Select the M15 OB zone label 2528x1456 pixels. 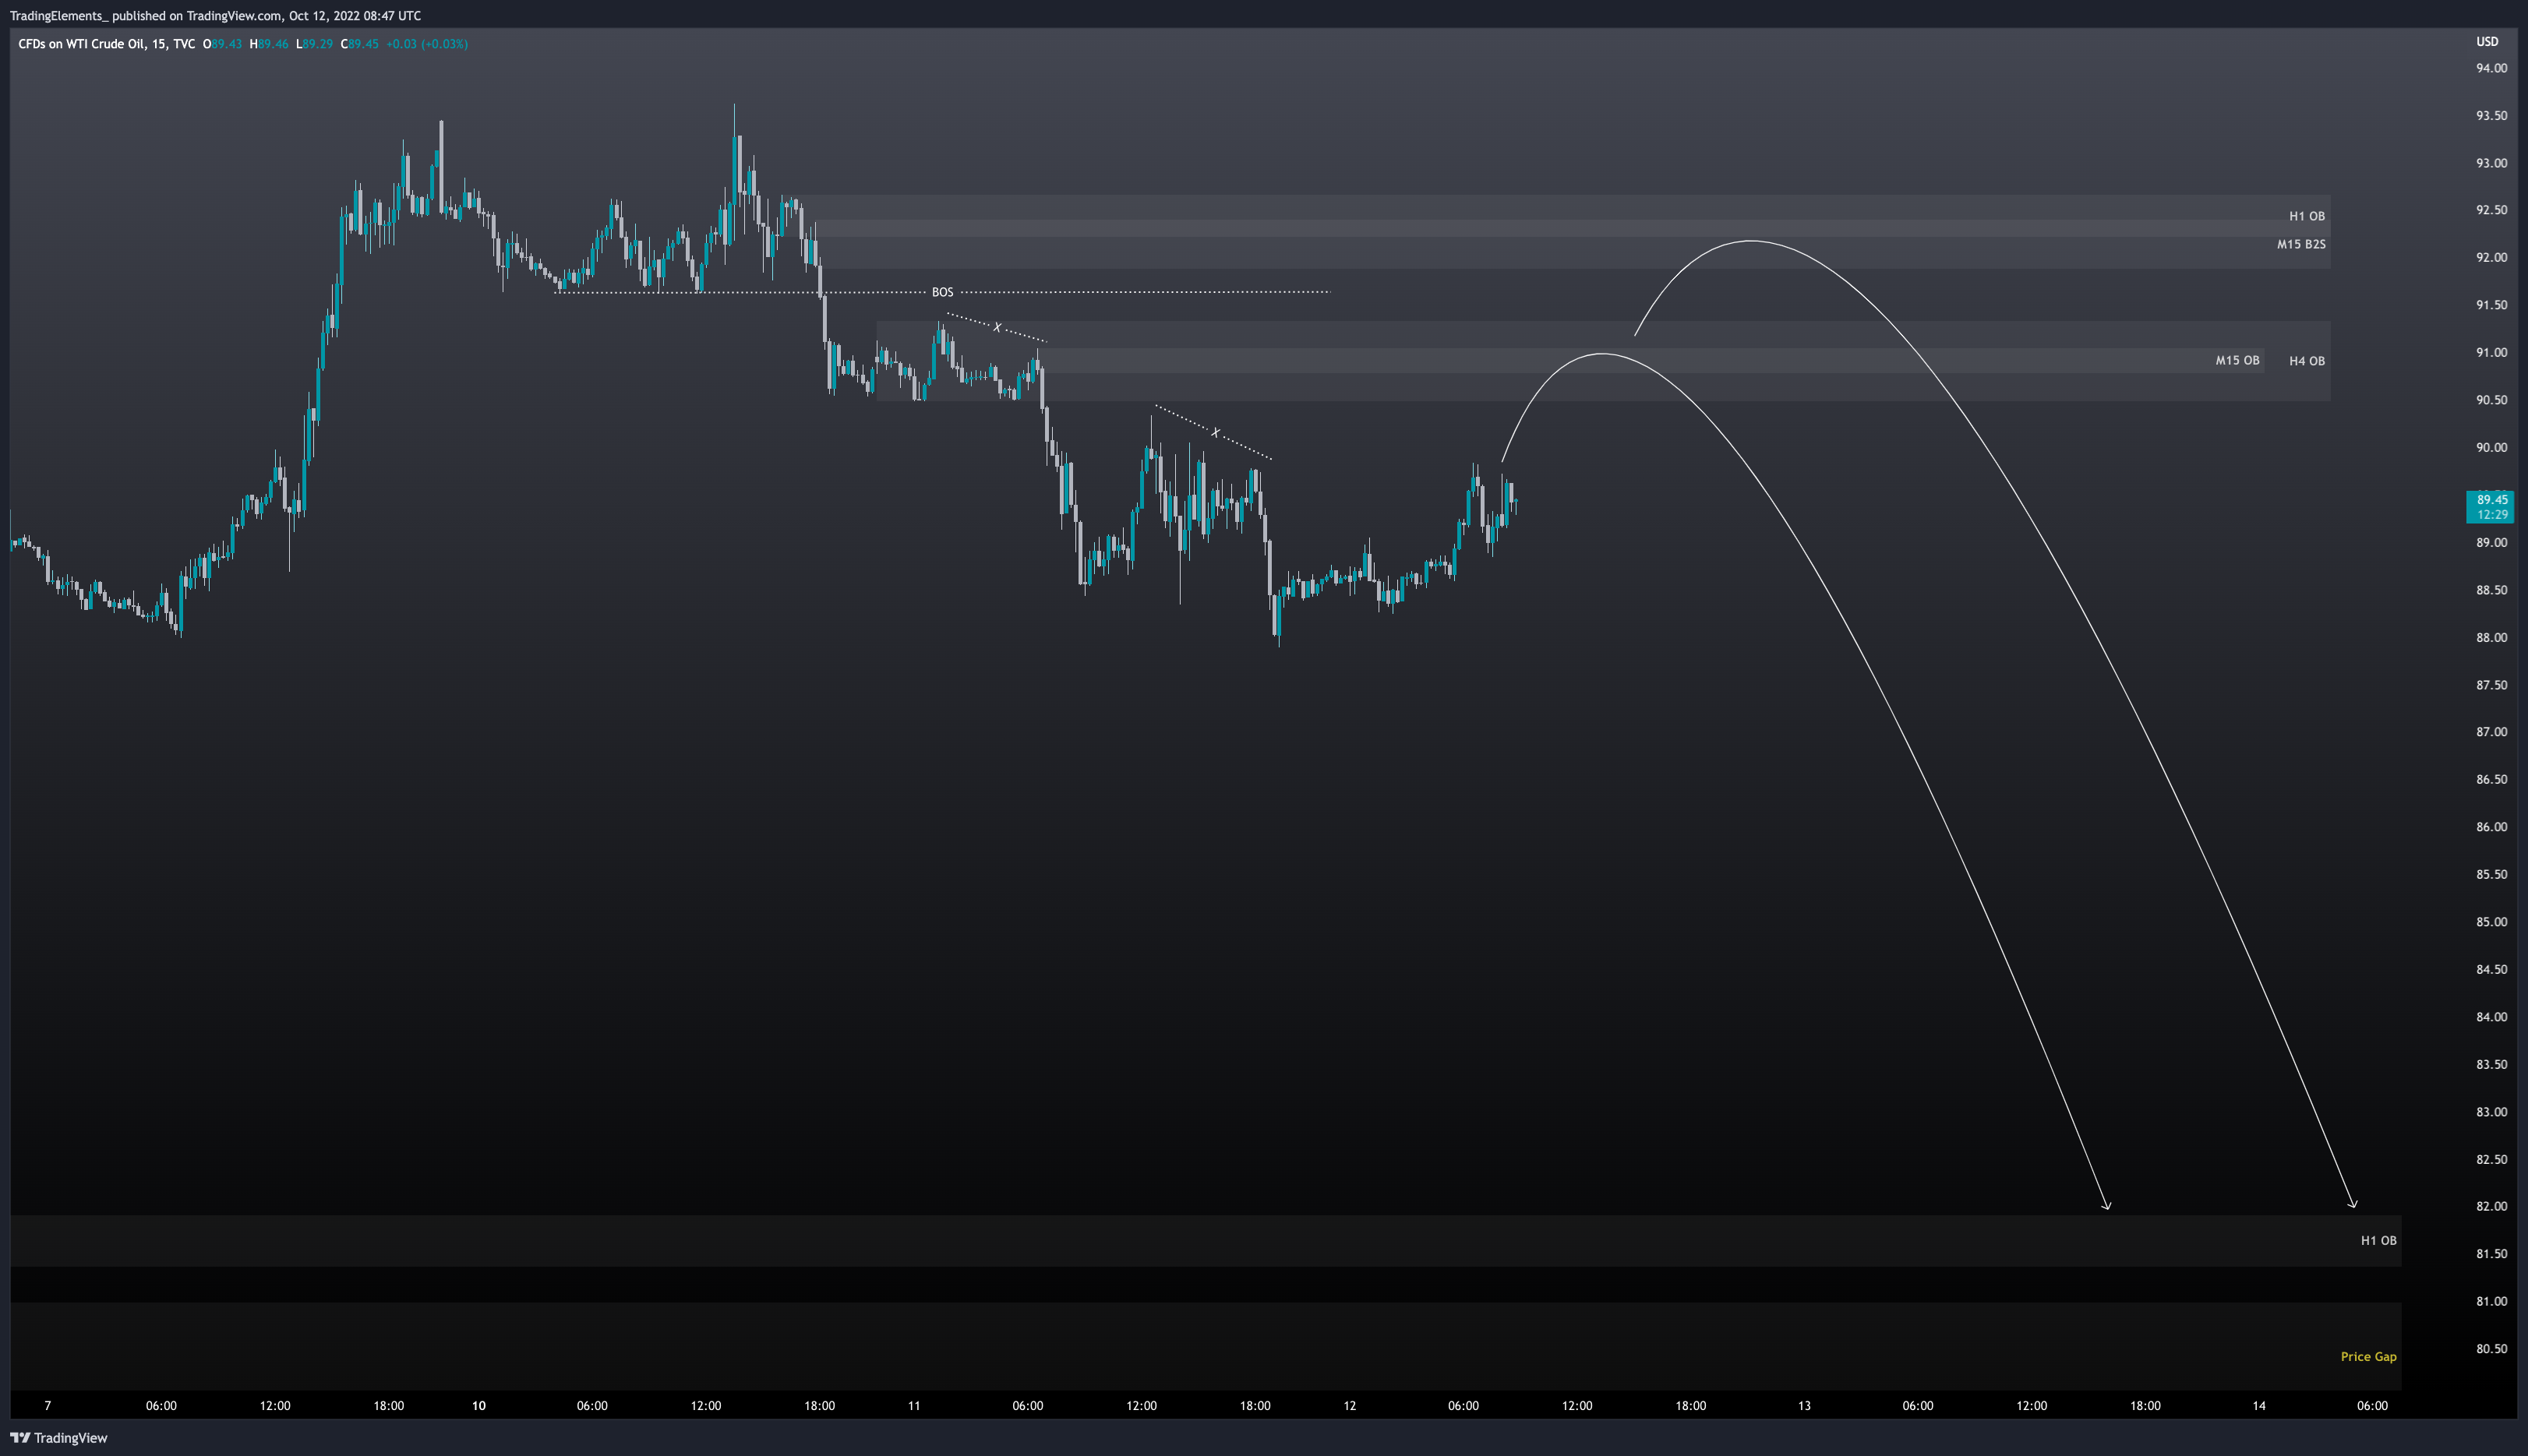point(2237,361)
